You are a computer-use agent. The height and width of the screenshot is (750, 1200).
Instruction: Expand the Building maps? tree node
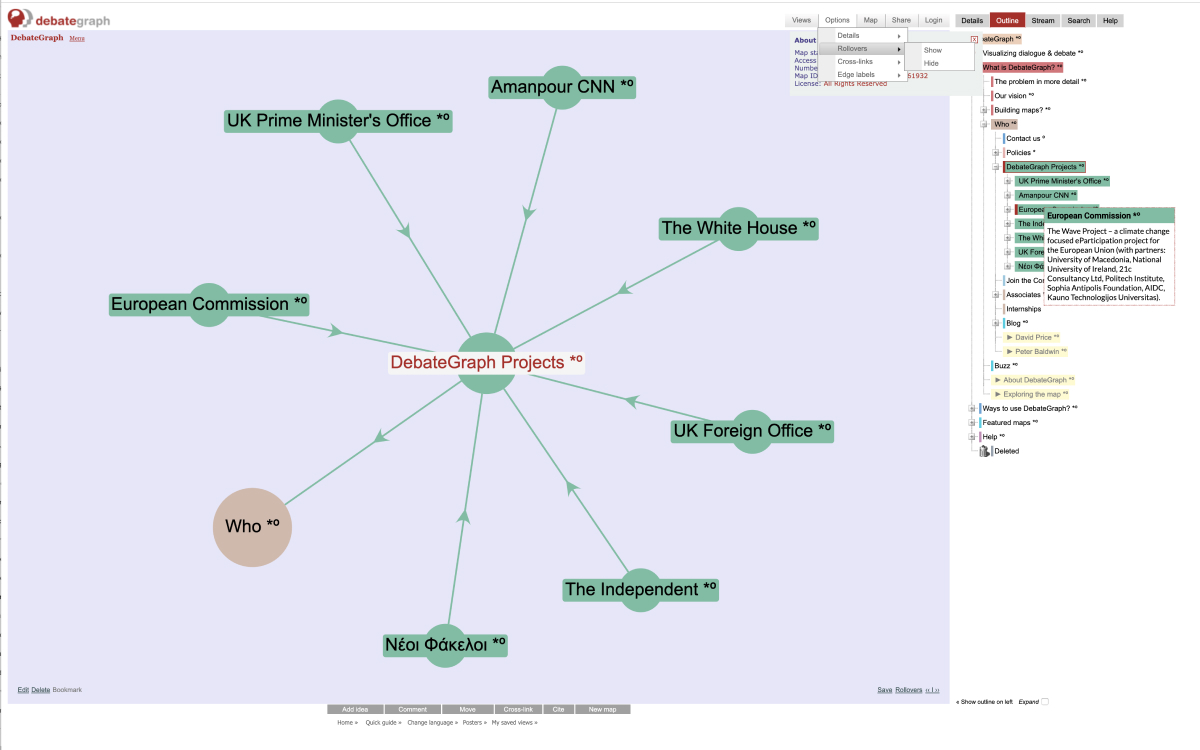(985, 110)
